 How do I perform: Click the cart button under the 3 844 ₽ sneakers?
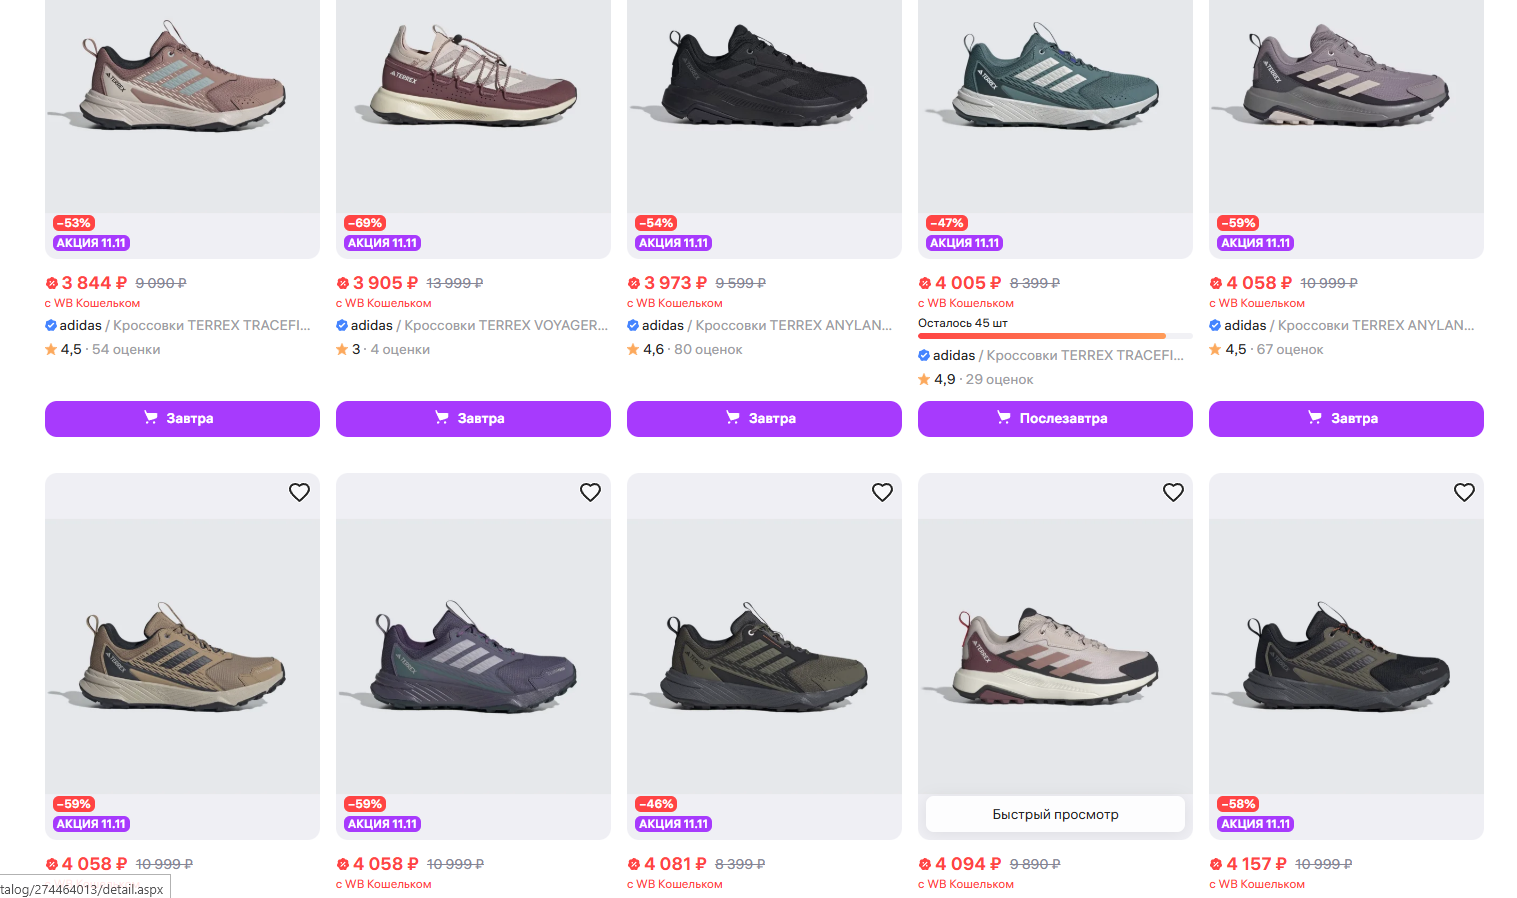tap(182, 418)
